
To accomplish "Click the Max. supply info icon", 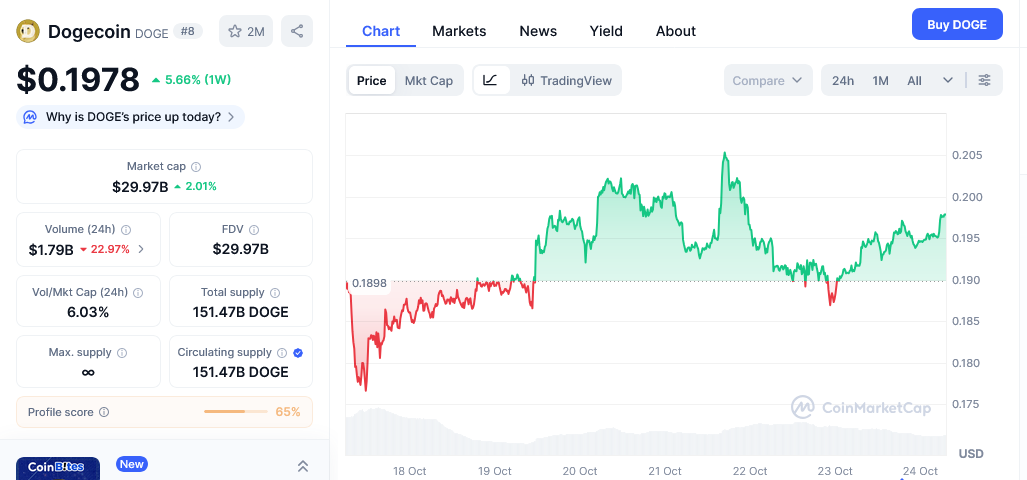I will (x=123, y=353).
